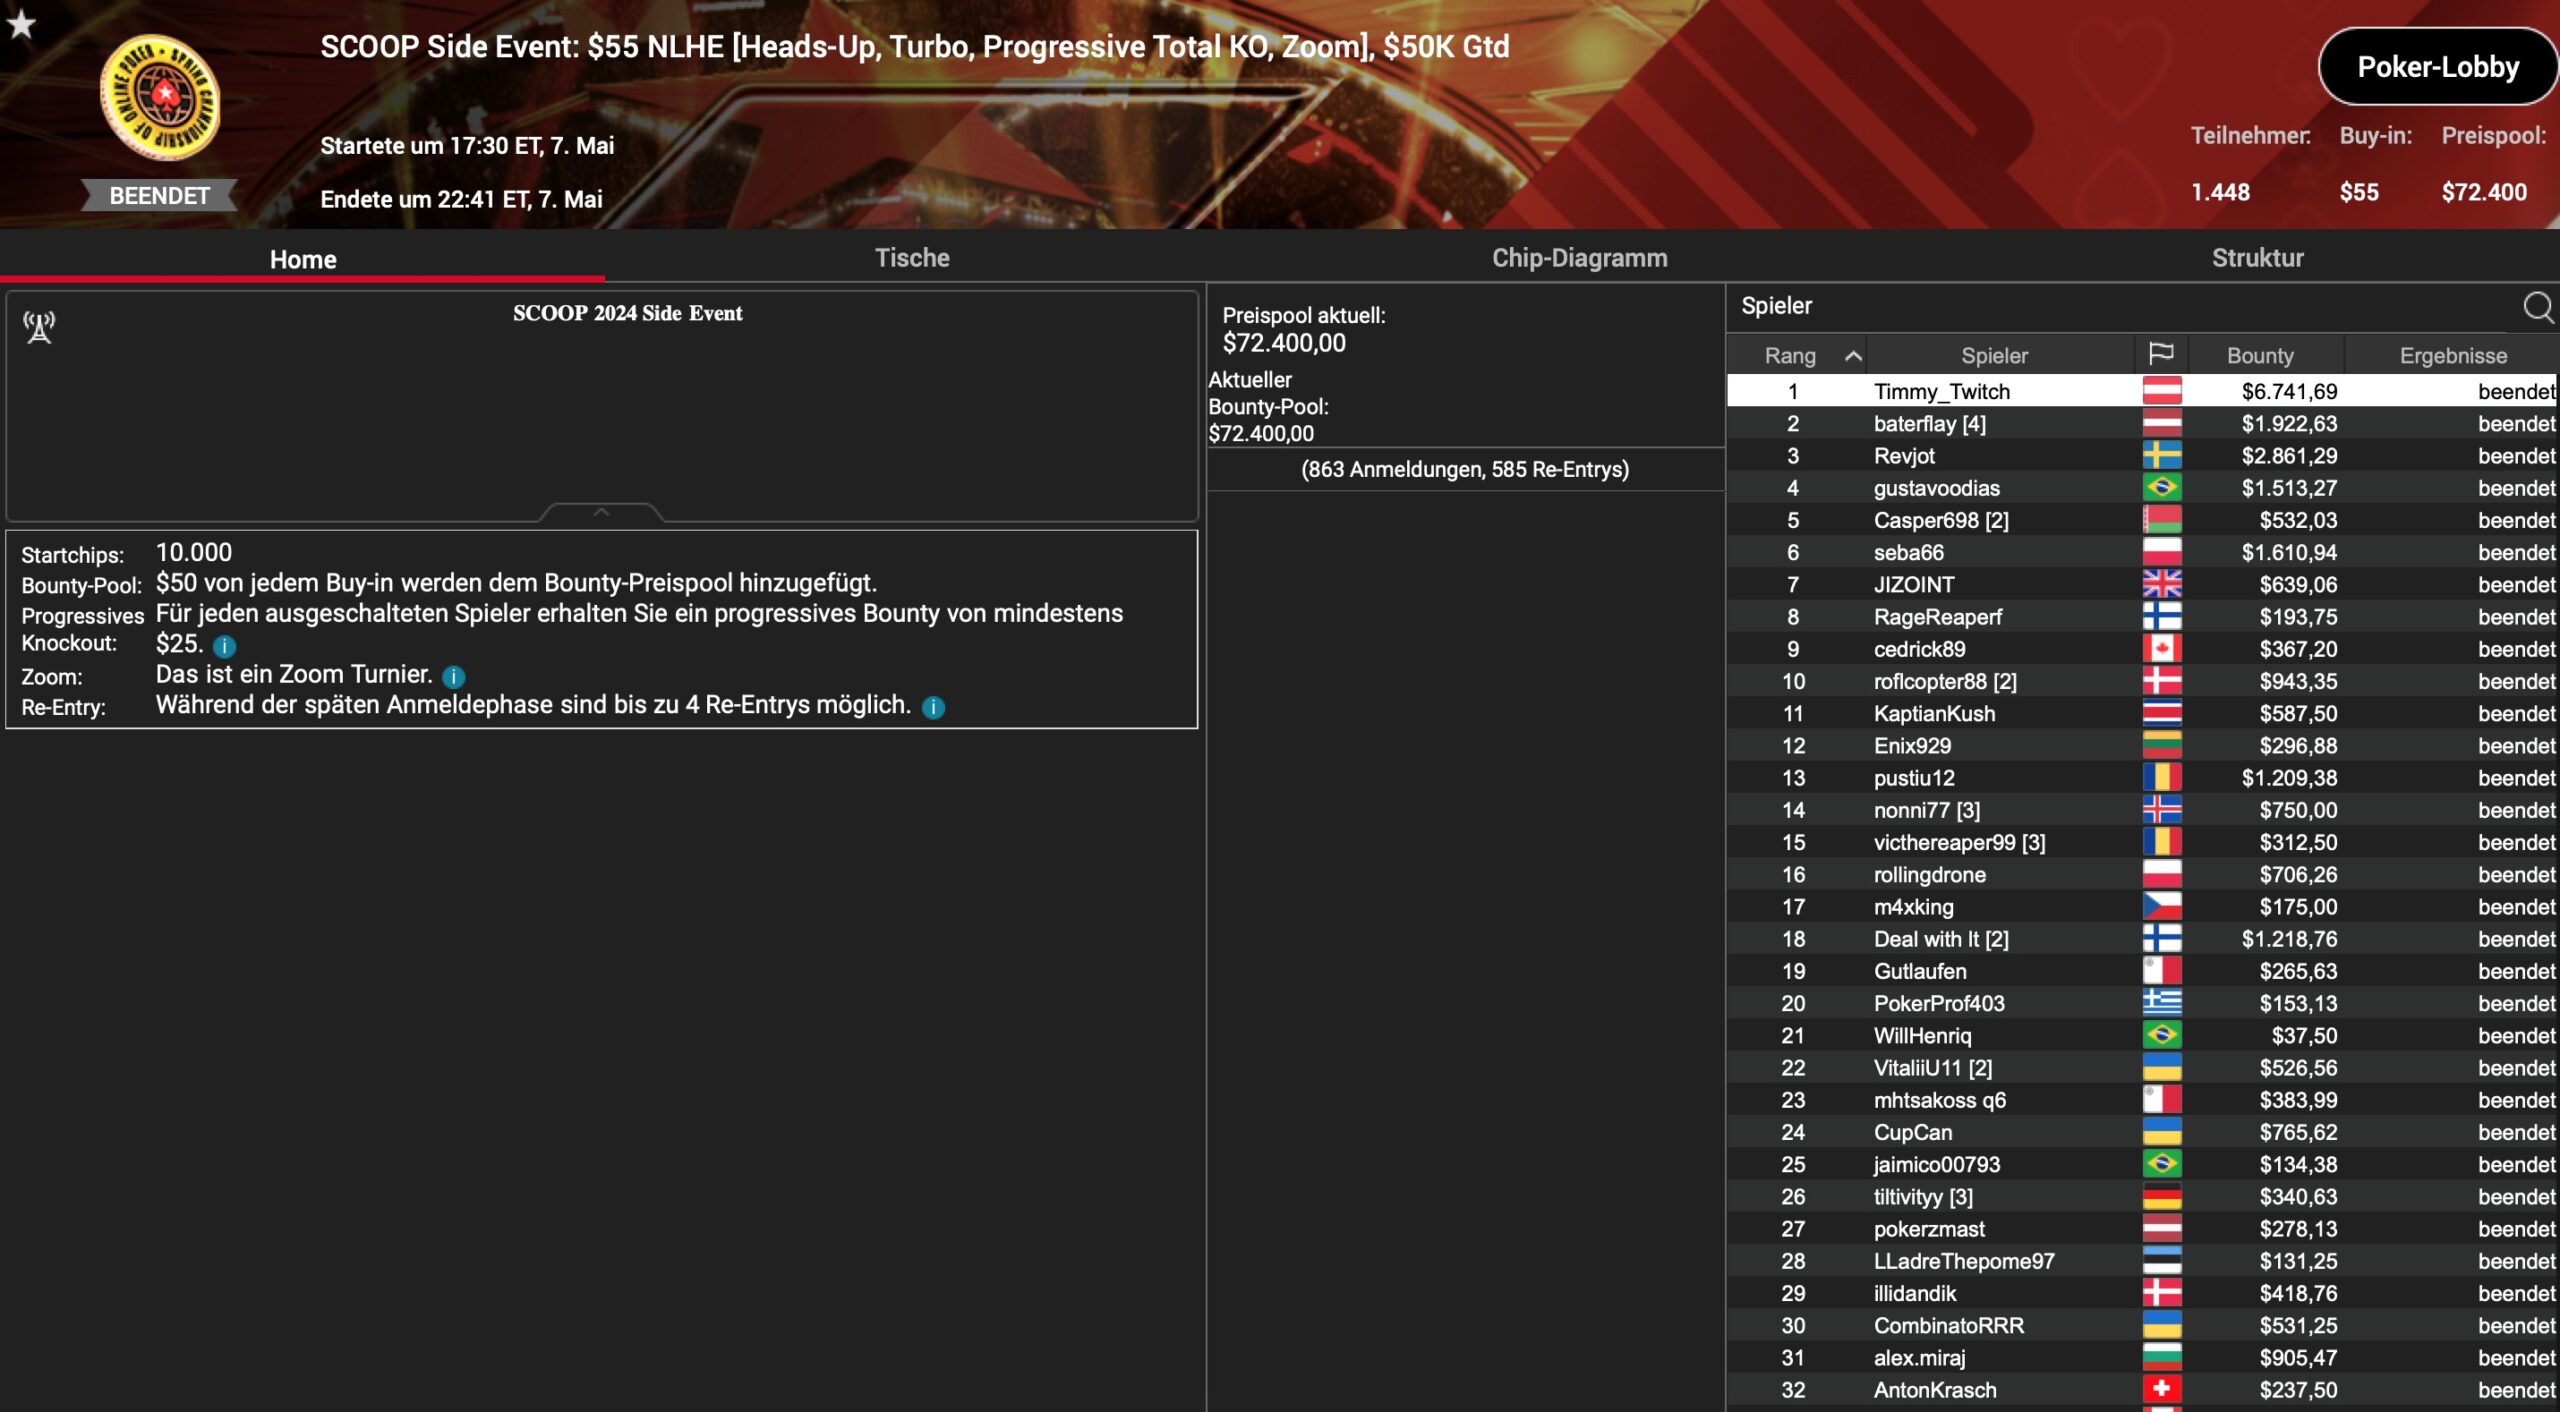Viewport: 2560px width, 1412px height.
Task: Click Canada flag in cedrick89 row
Action: (x=2162, y=649)
